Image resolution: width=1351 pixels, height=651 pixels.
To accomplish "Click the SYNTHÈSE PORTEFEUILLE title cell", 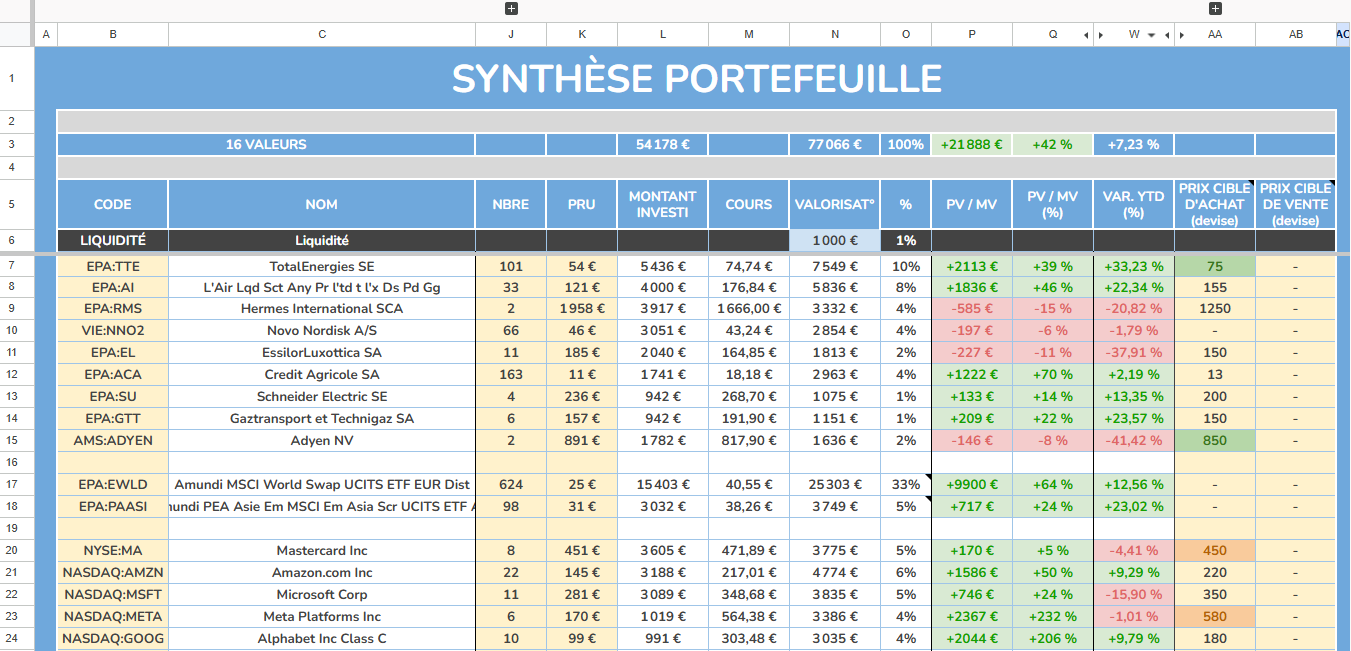I will tap(696, 78).
